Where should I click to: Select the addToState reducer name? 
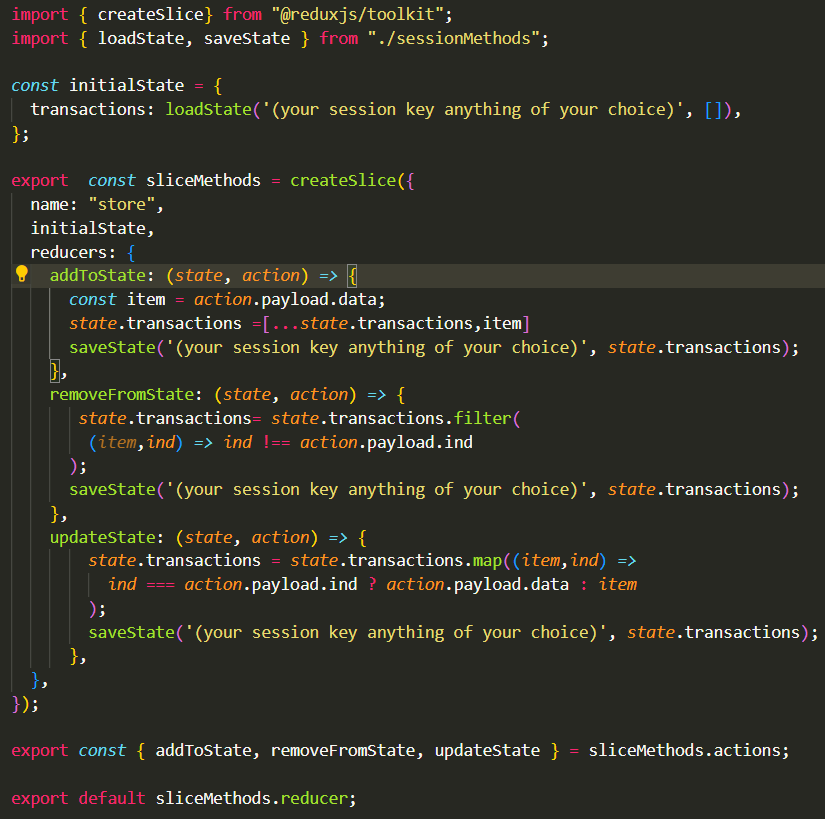(97, 275)
